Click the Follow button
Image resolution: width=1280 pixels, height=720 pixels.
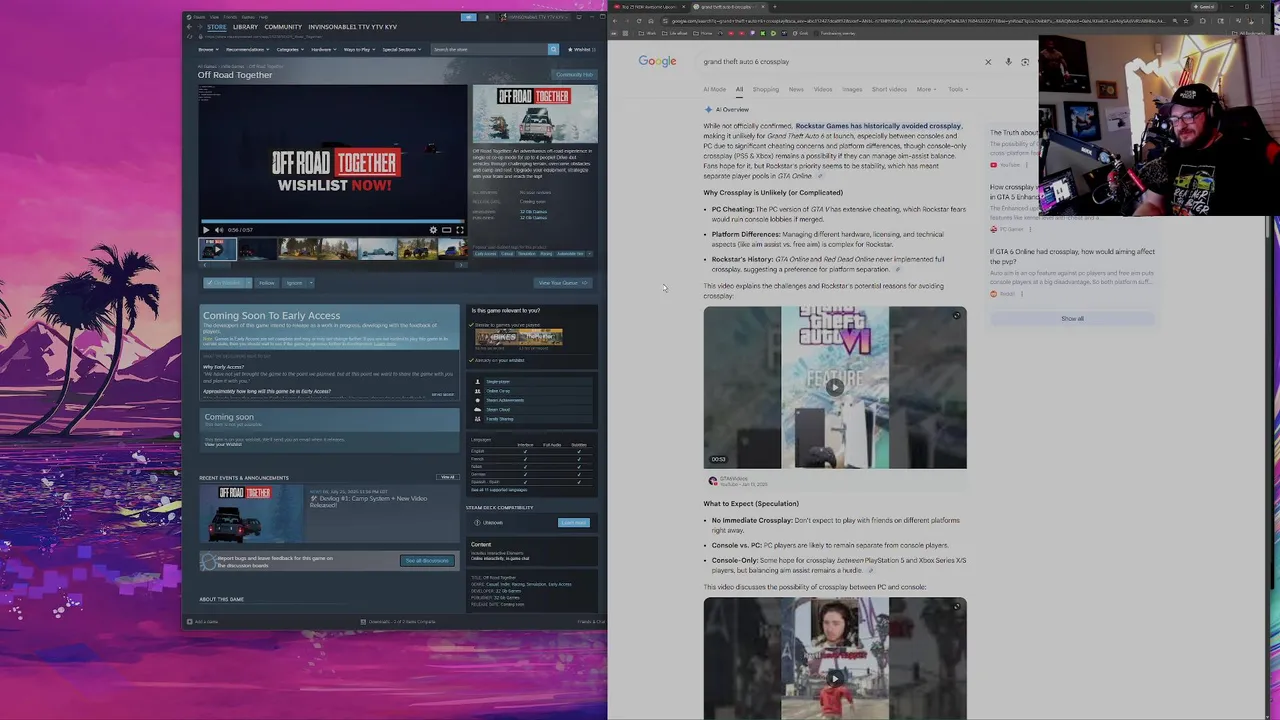click(x=267, y=283)
